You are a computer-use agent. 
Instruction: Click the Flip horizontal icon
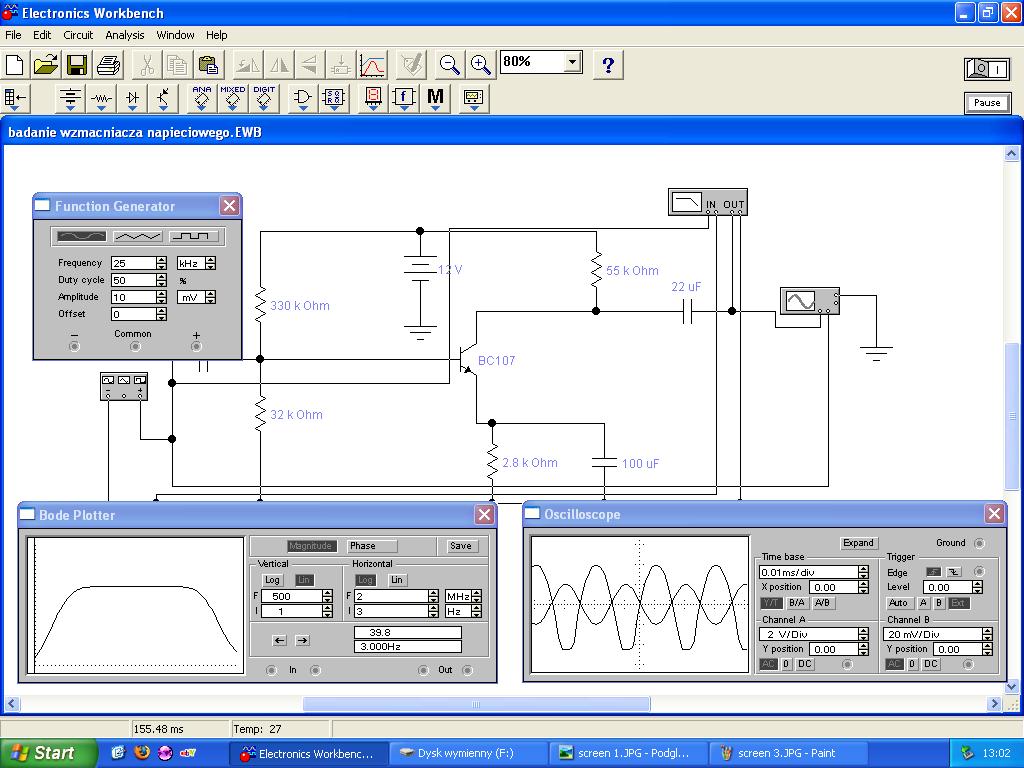point(280,65)
